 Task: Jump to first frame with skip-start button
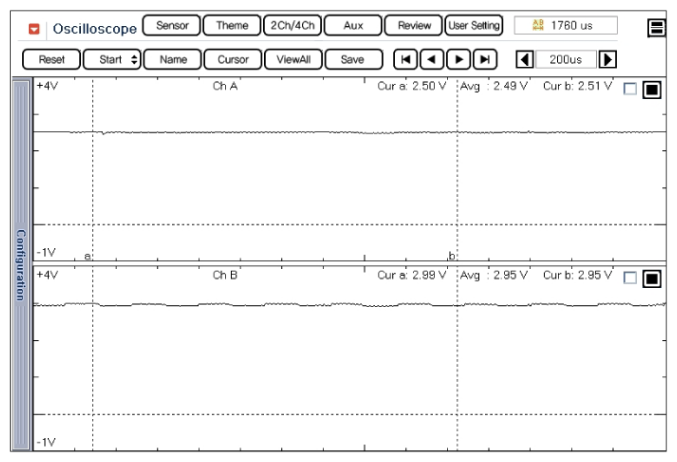404,60
